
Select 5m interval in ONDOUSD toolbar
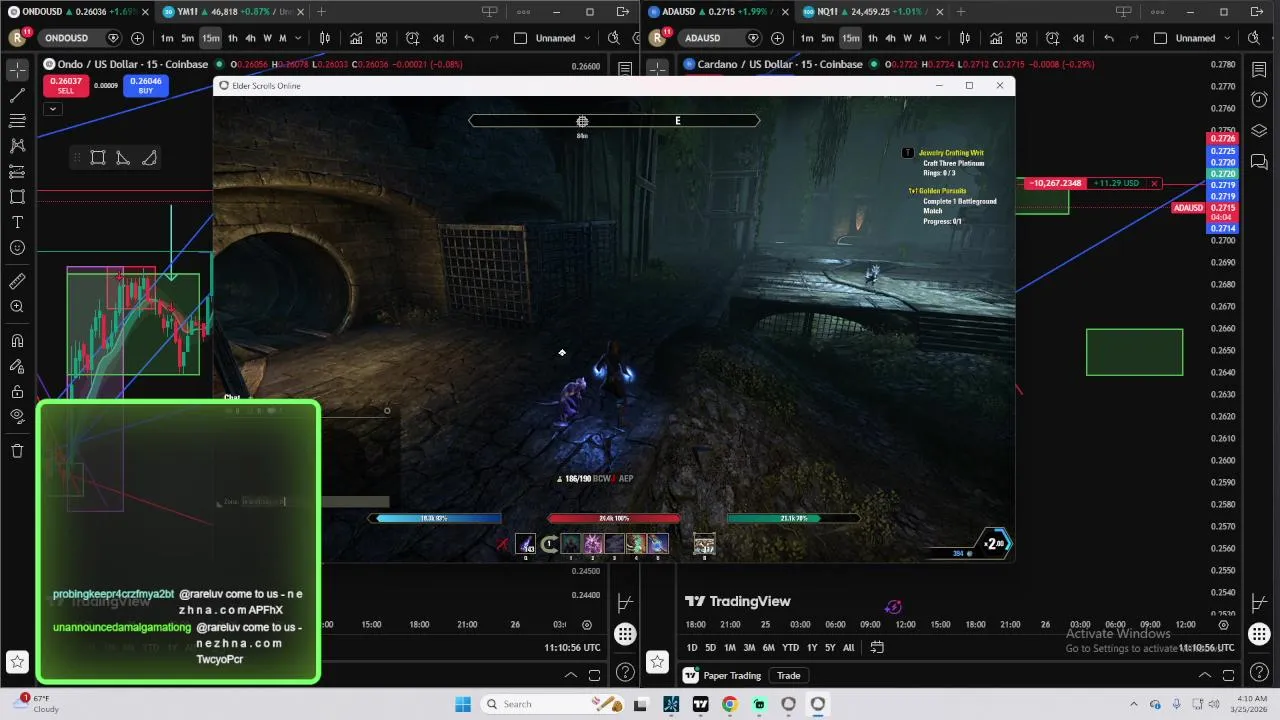[x=188, y=38]
